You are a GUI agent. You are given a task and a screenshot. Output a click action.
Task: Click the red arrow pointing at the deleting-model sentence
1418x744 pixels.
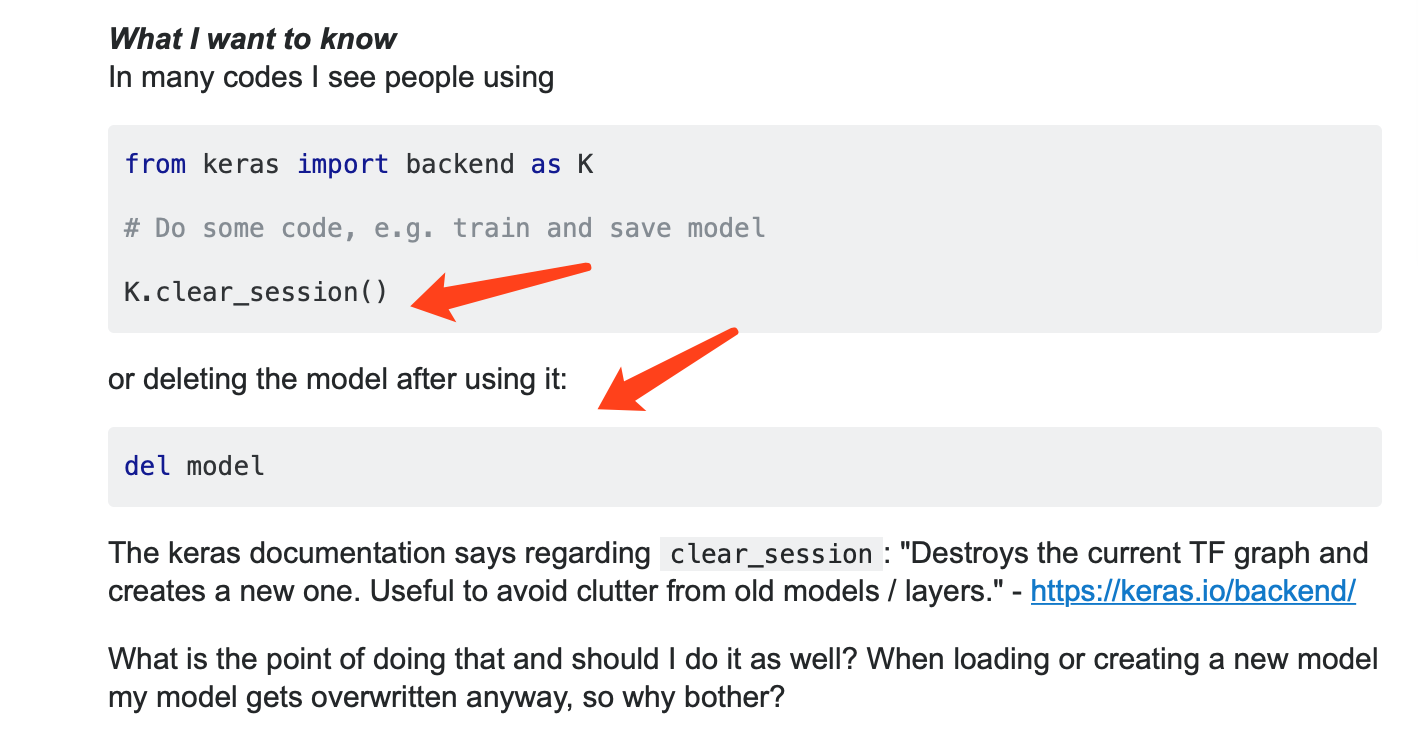coord(666,370)
